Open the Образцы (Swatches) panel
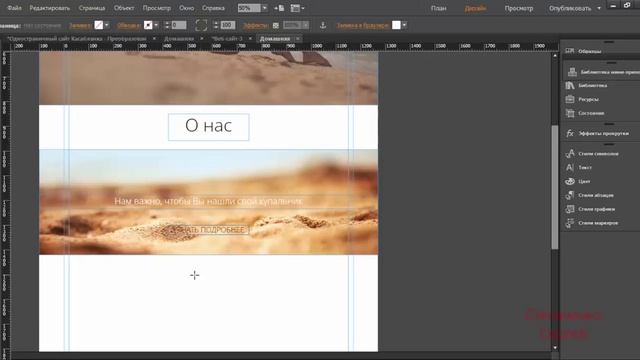 pyautogui.click(x=584, y=51)
